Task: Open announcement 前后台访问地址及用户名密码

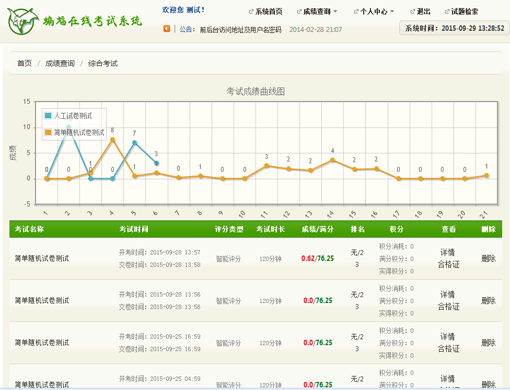Action: (x=240, y=30)
